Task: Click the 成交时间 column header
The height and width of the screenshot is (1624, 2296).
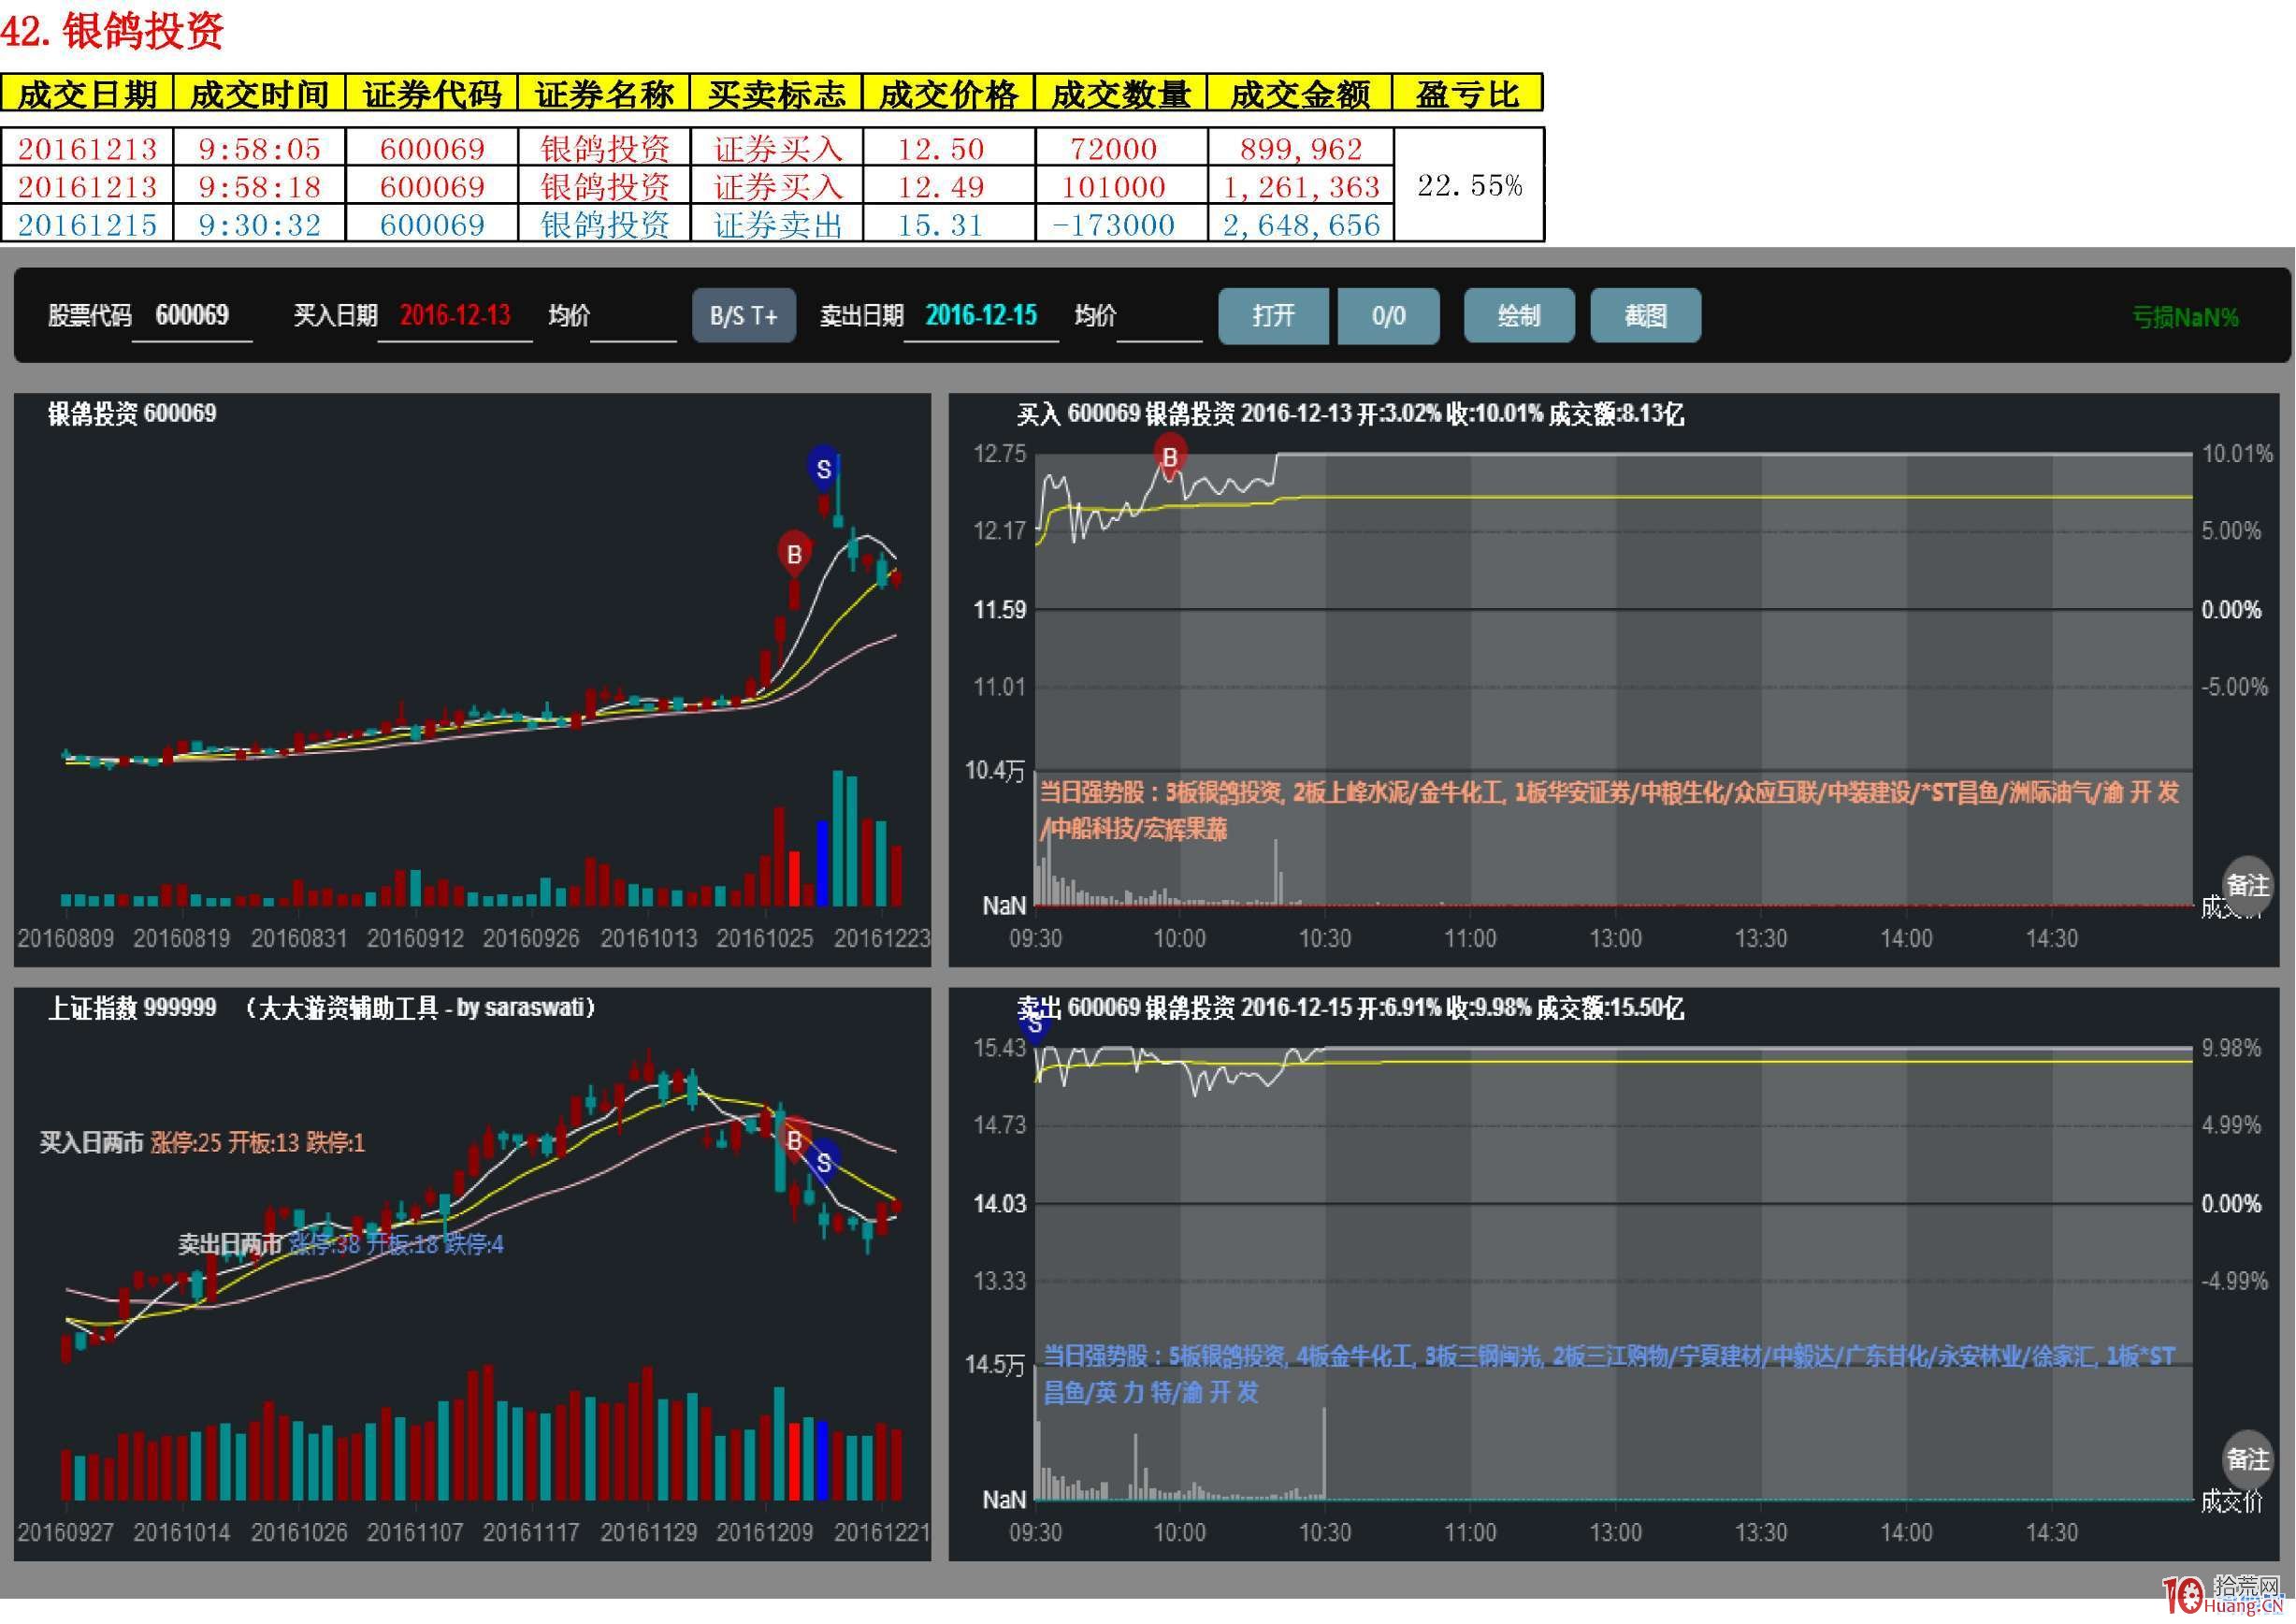Action: point(259,94)
